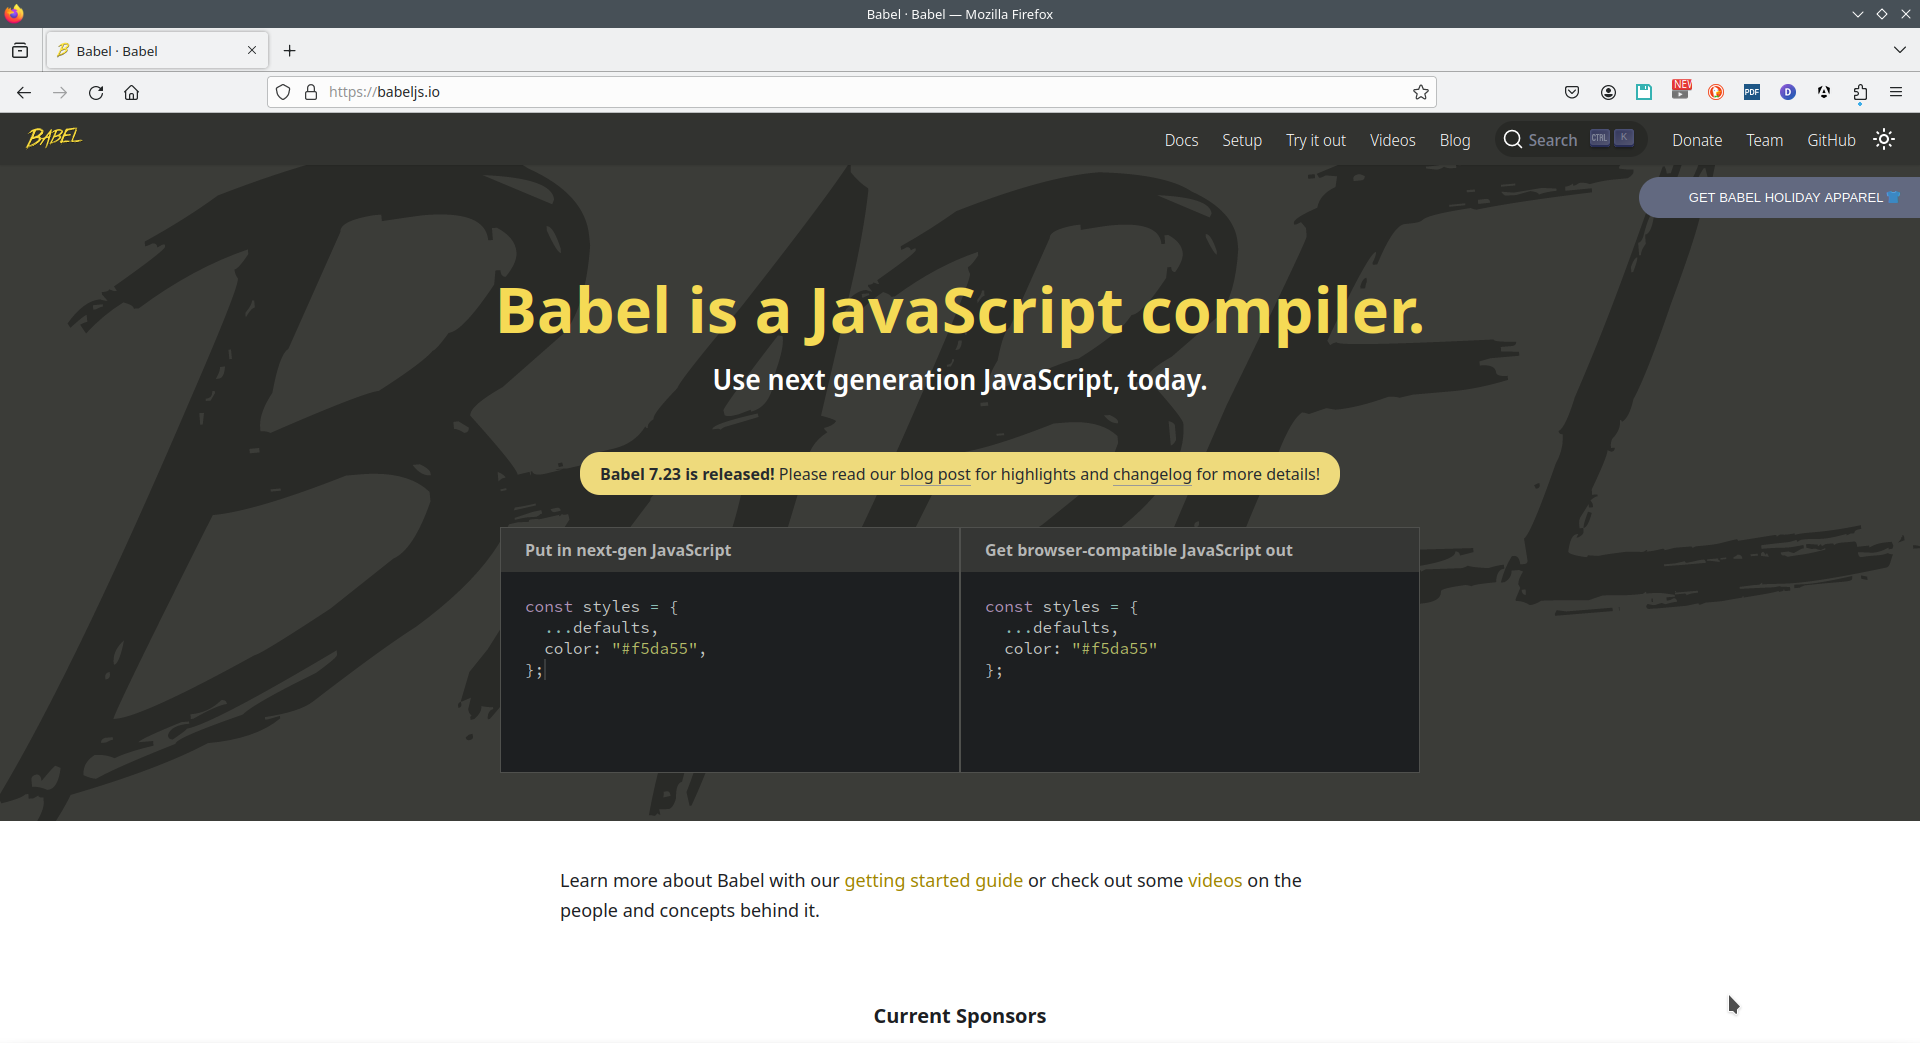Visit the Donate page

[x=1697, y=140]
